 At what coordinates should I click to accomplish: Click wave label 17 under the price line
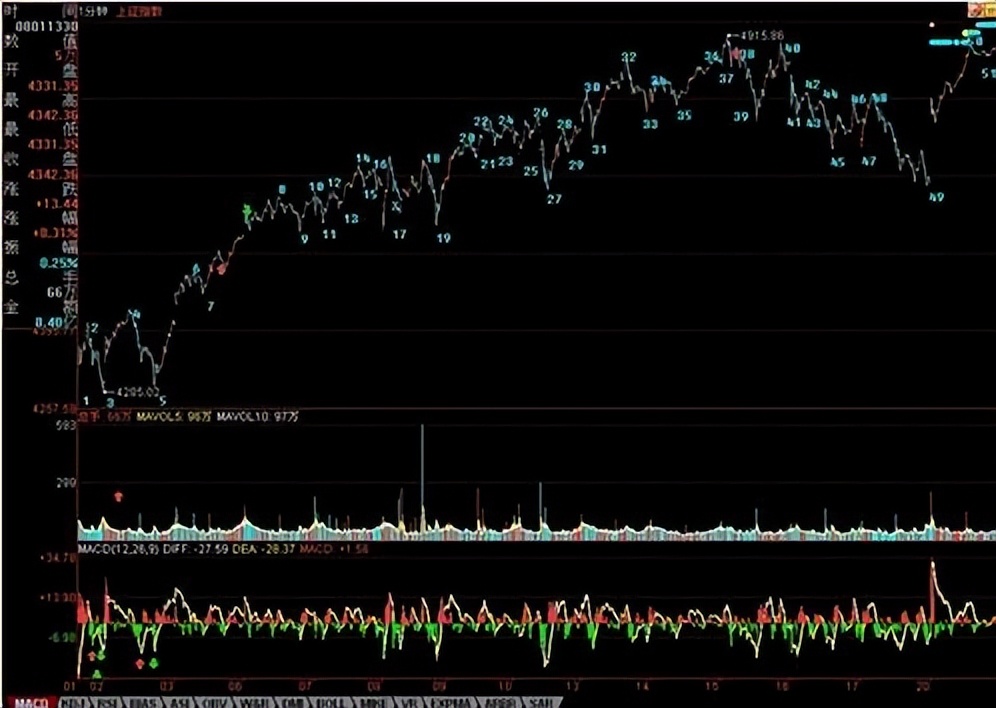pos(399,234)
